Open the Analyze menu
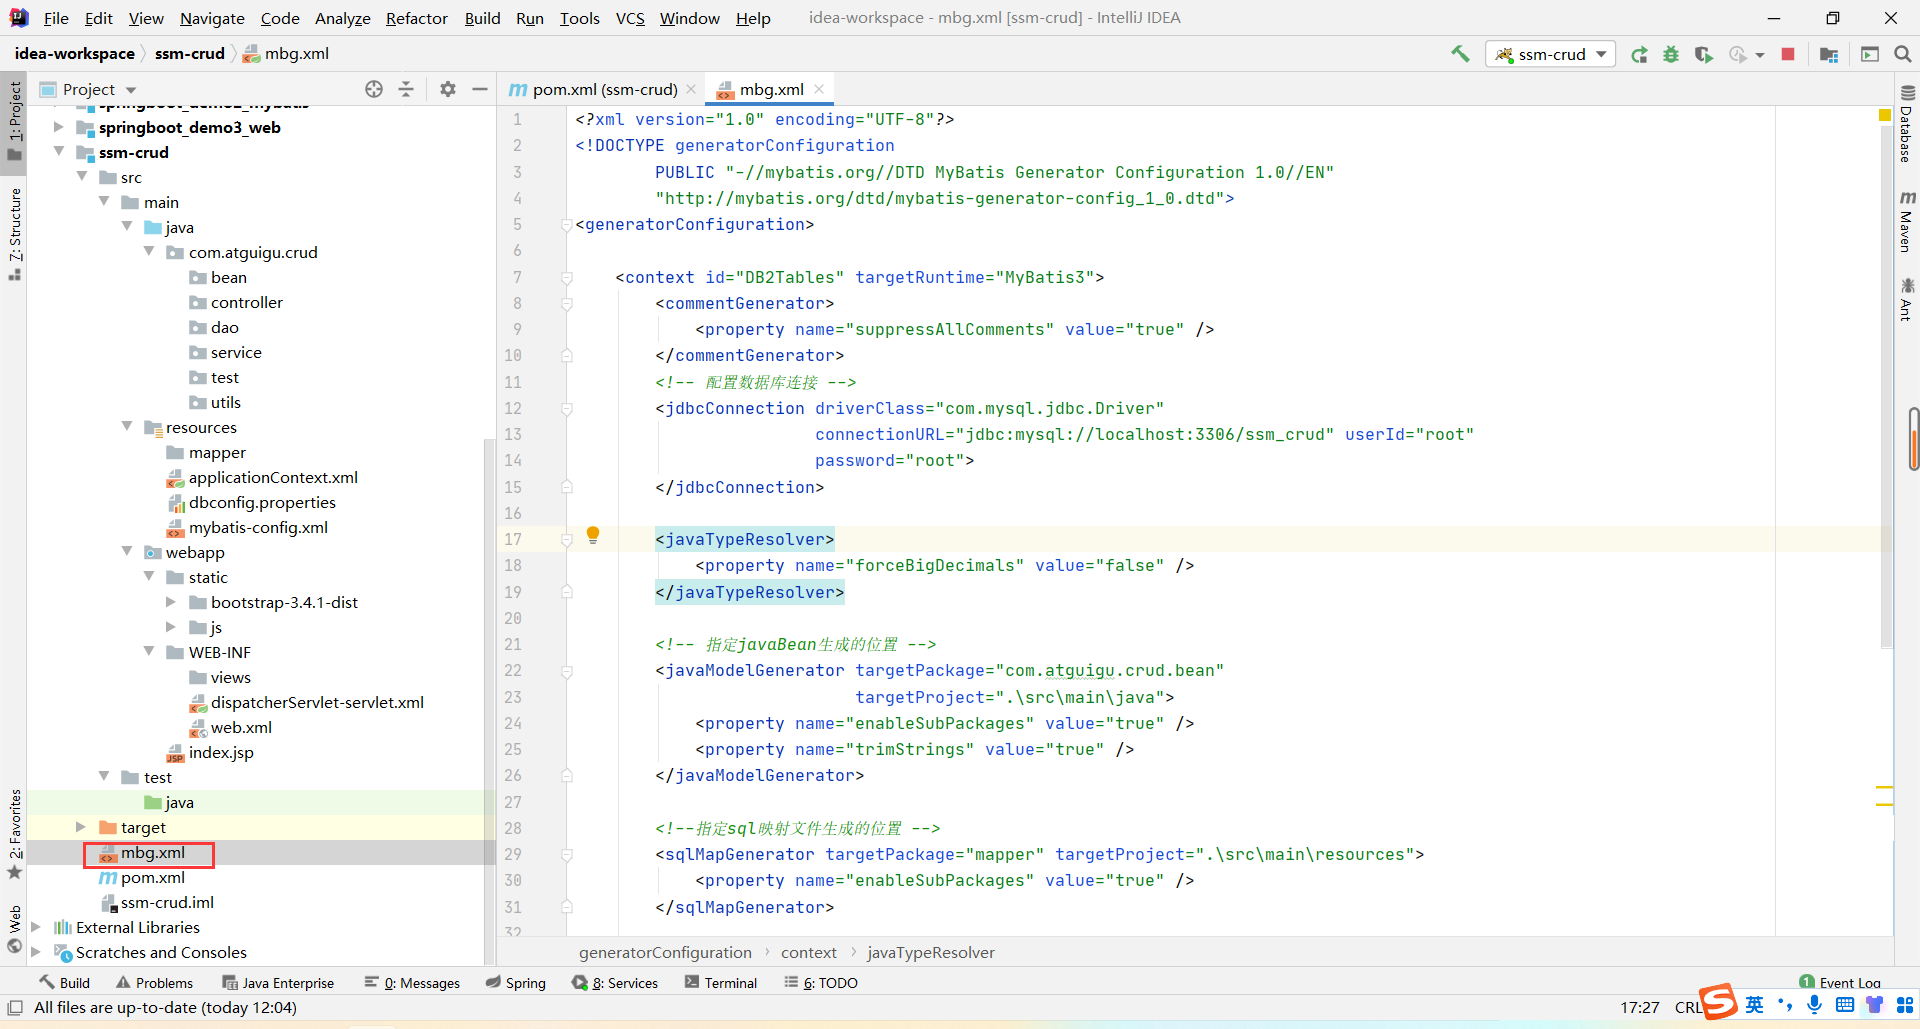This screenshot has width=1920, height=1029. [342, 18]
